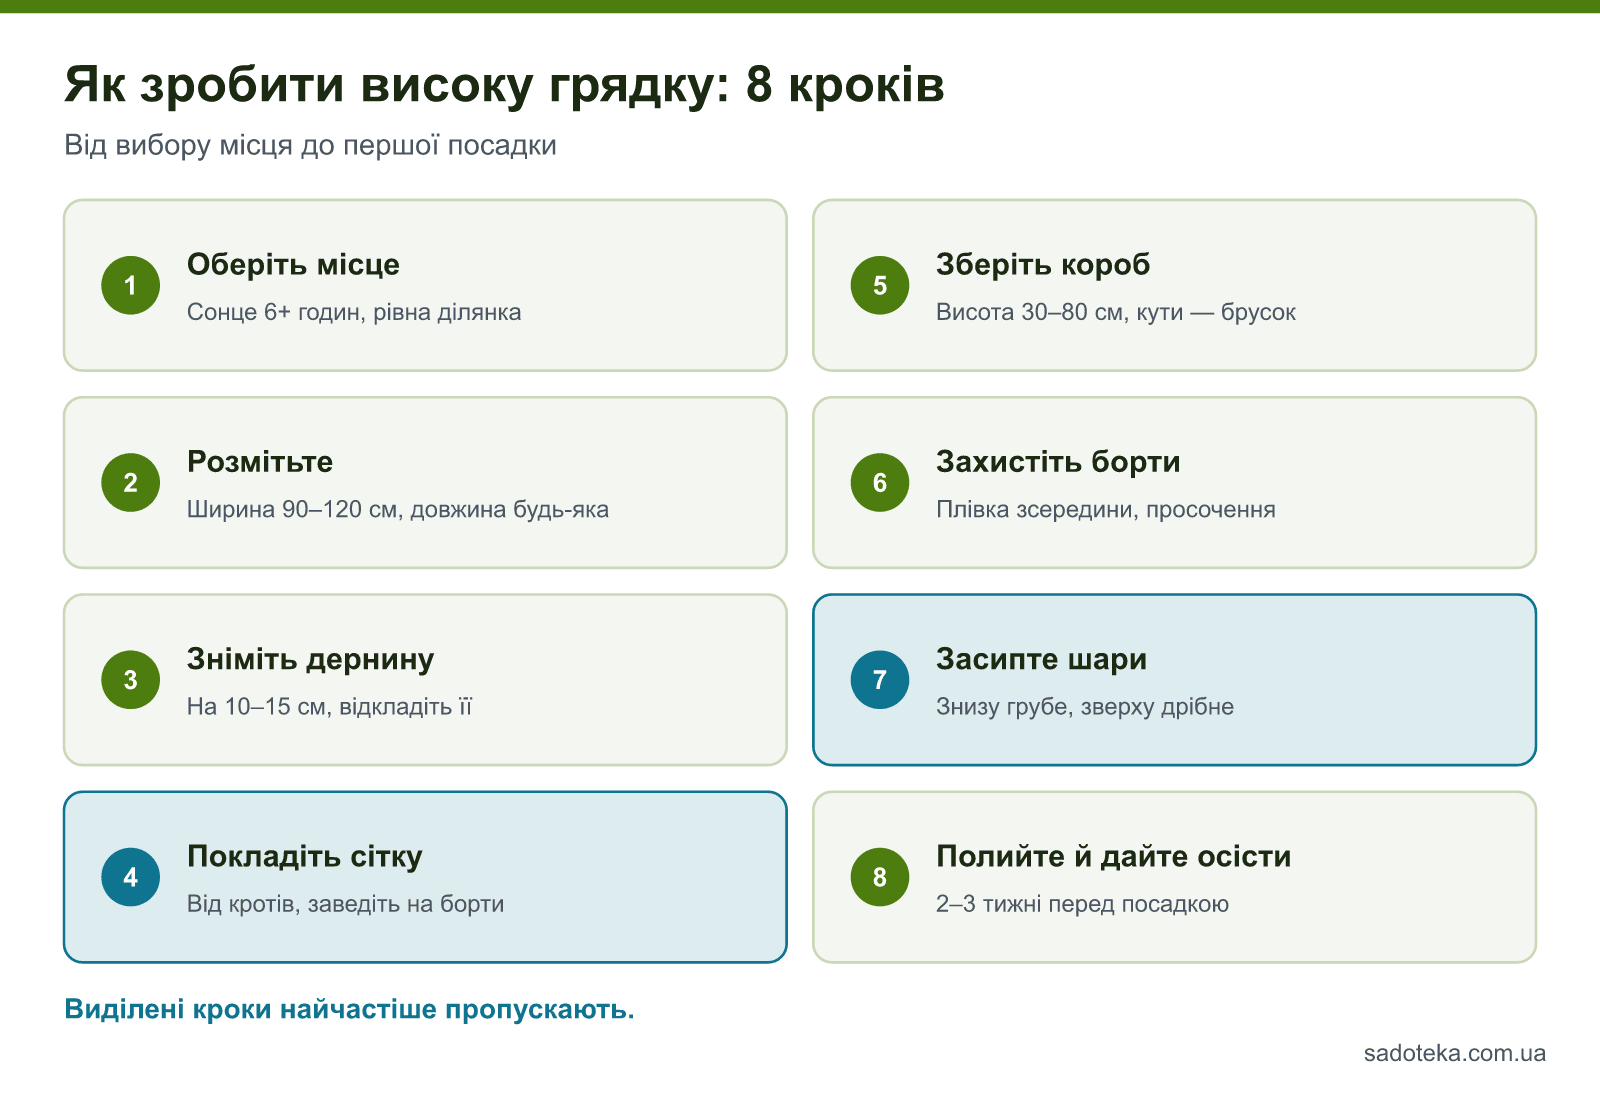Click text 'Від кротів, заведіть на борти'

(346, 904)
